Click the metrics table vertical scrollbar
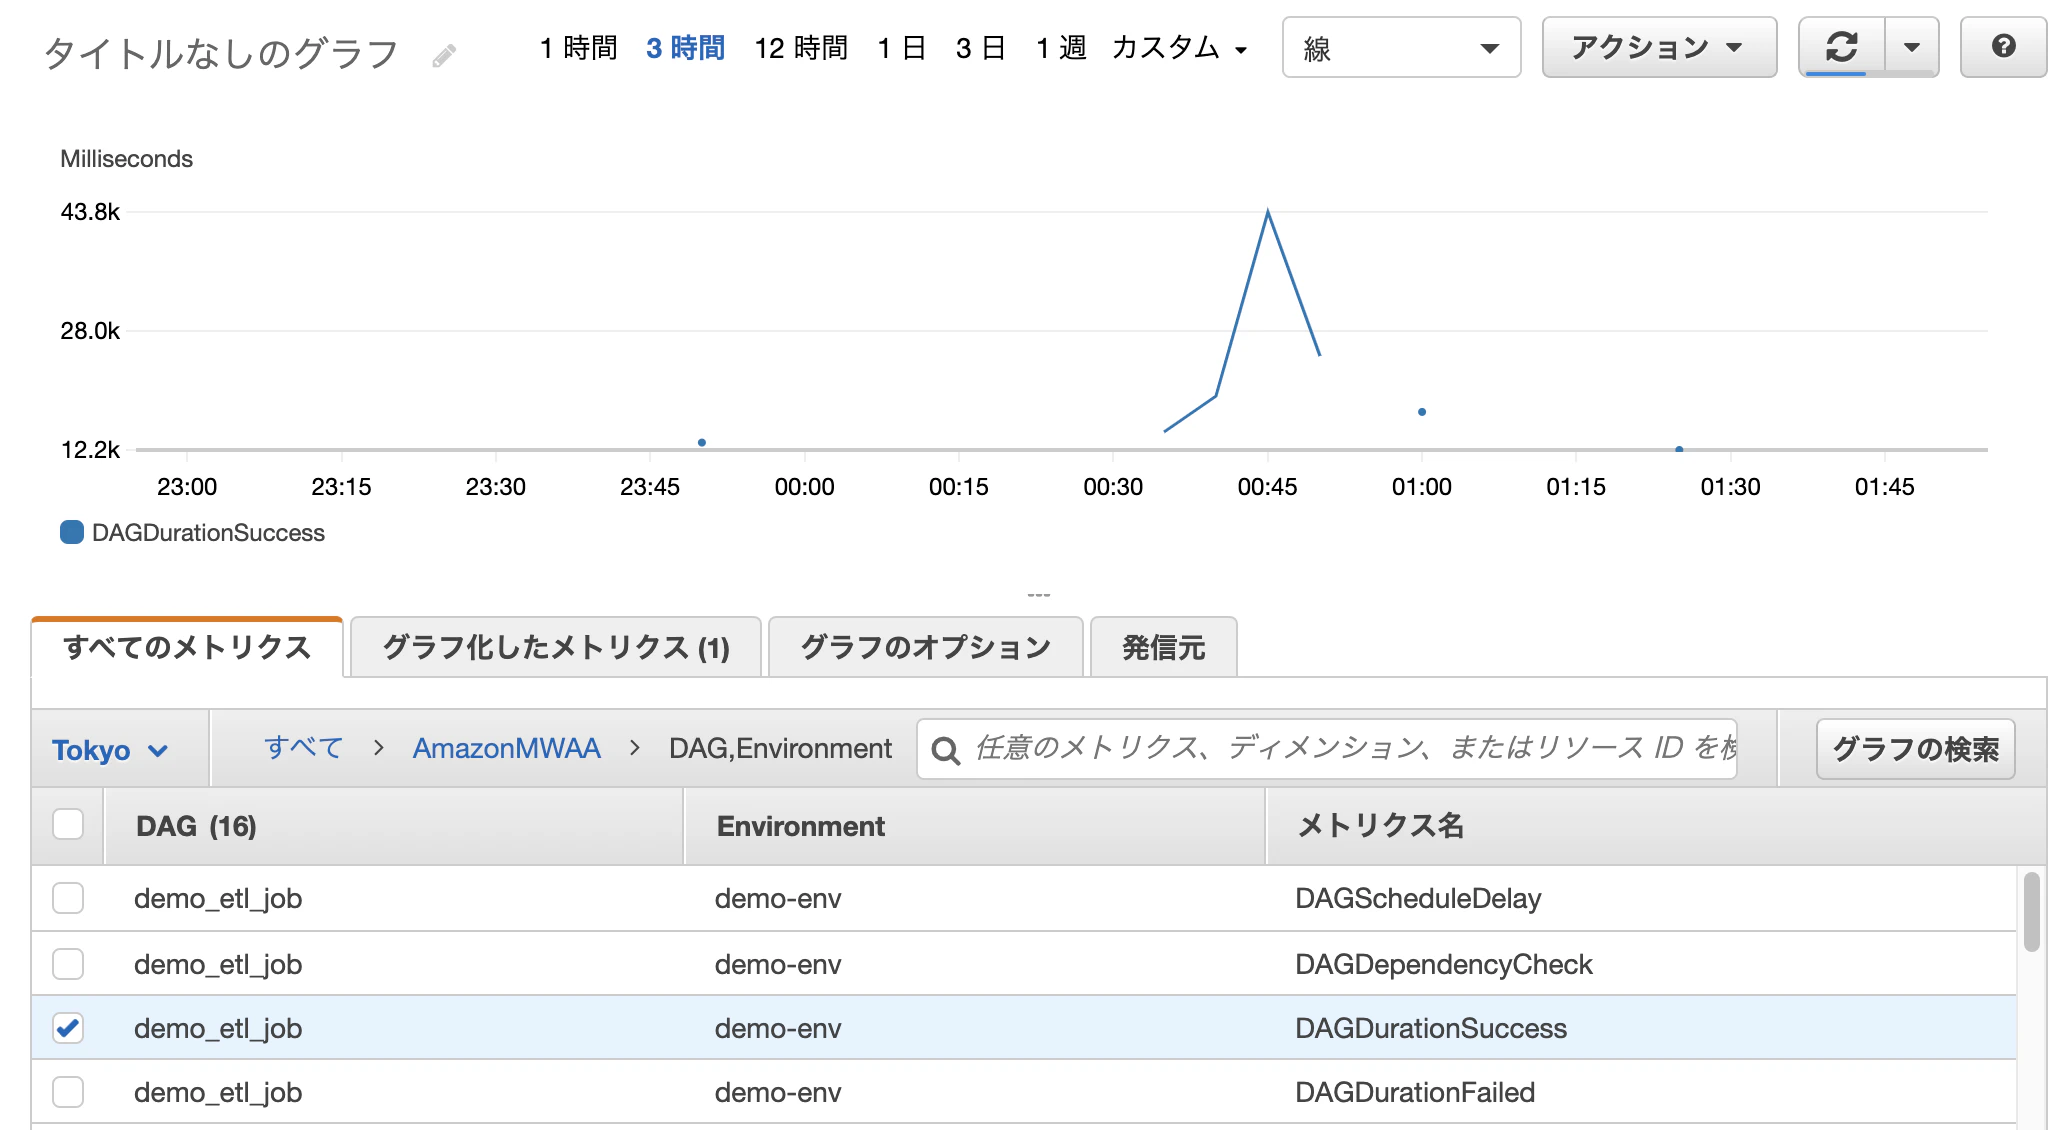This screenshot has width=2060, height=1130. [x=2031, y=912]
